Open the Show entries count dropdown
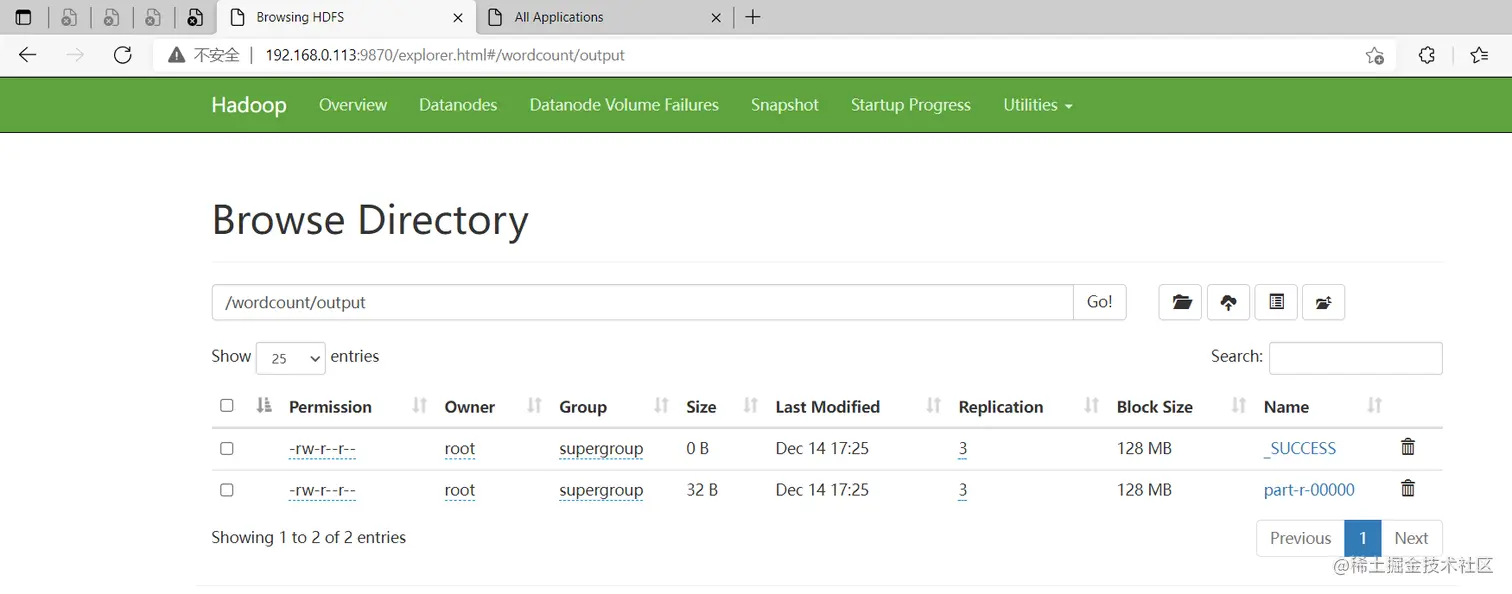This screenshot has width=1512, height=594. click(x=291, y=358)
